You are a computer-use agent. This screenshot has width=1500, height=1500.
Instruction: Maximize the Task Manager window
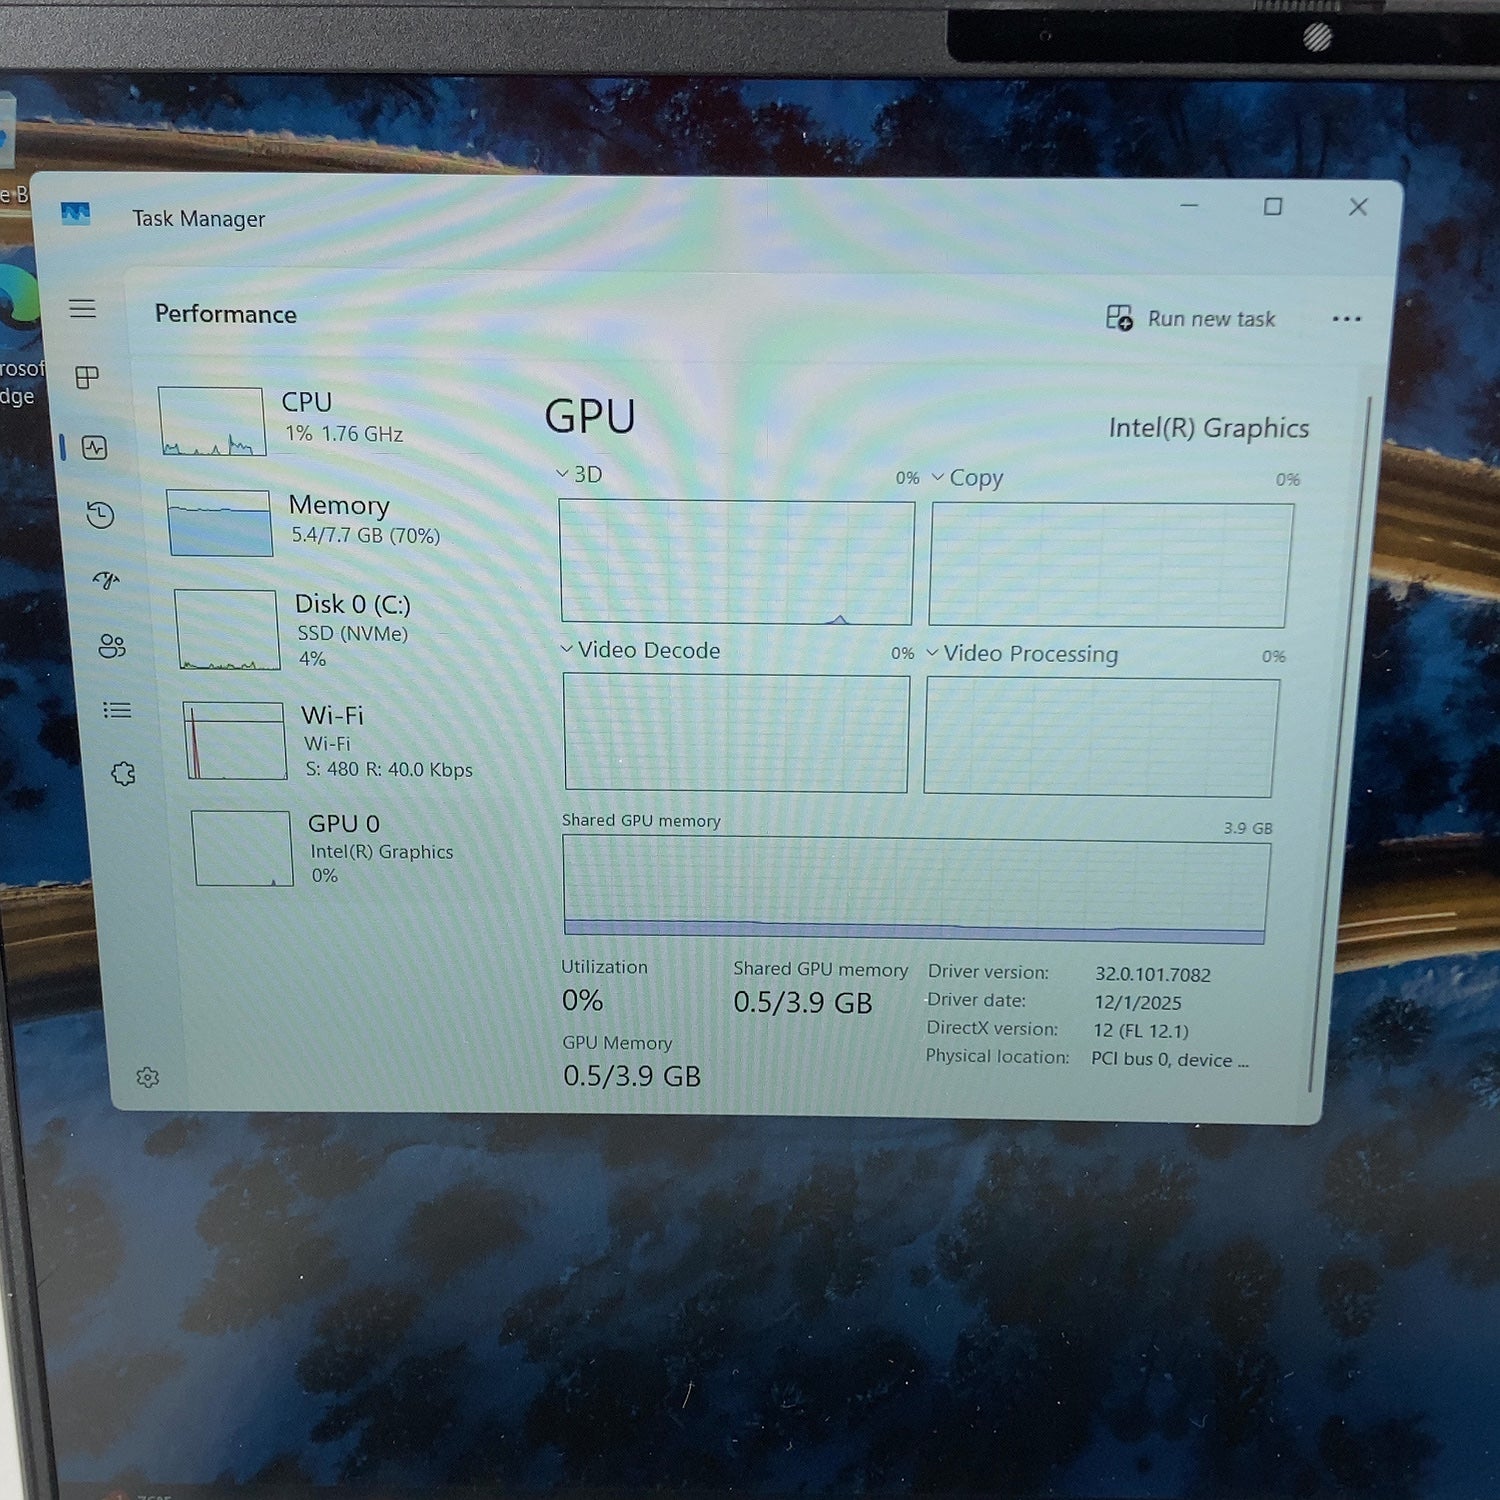1273,206
